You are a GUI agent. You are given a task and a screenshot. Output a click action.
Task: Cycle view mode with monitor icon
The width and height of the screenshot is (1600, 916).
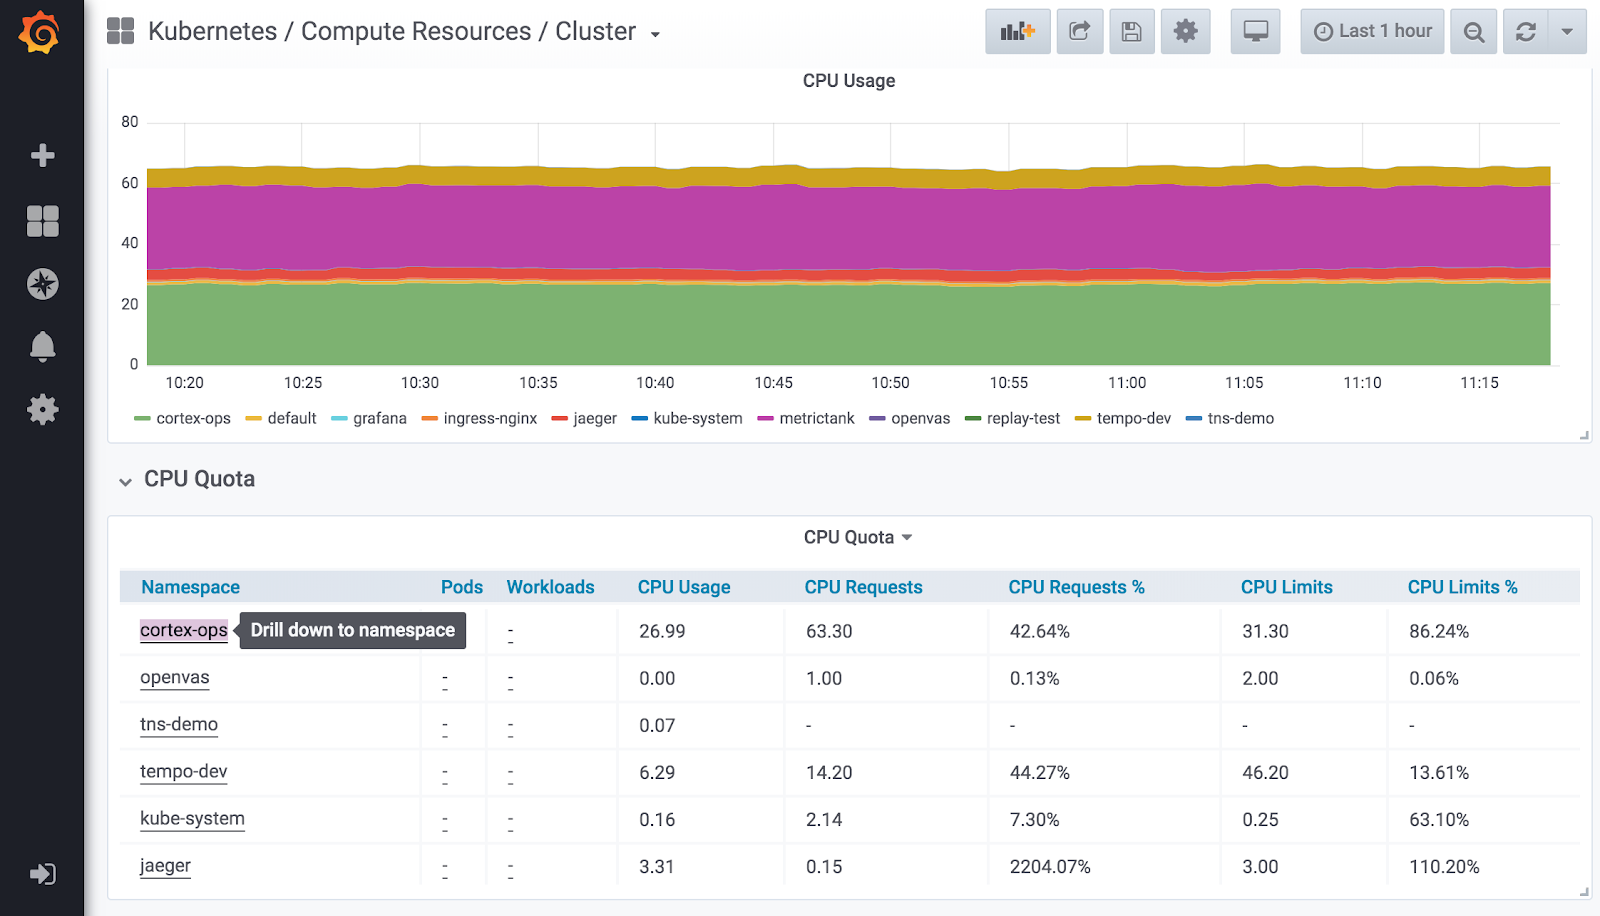(1255, 31)
